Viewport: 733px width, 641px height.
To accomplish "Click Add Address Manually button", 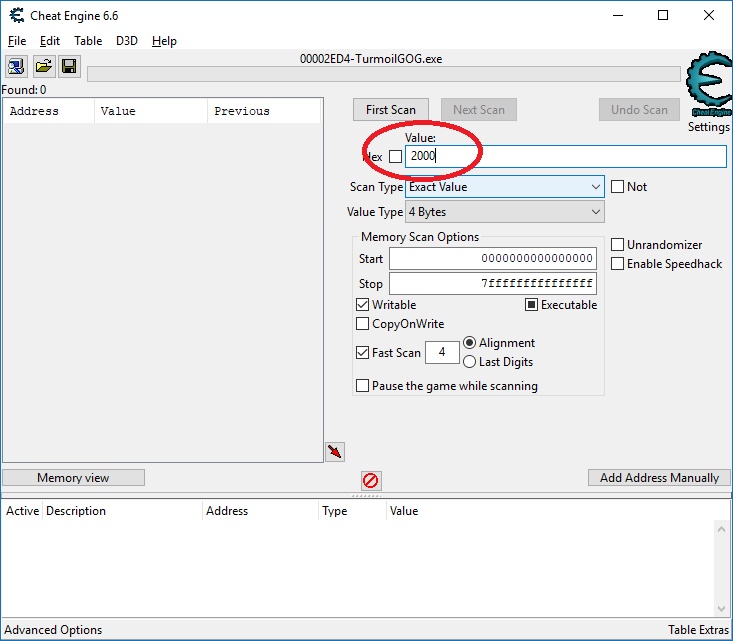I will point(659,478).
